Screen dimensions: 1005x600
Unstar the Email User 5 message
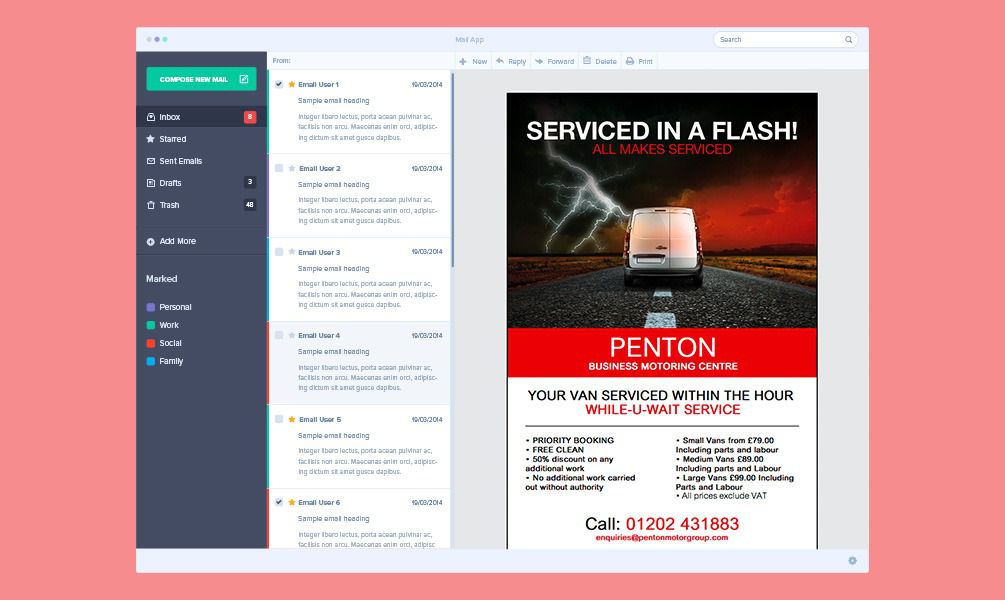[x=292, y=419]
